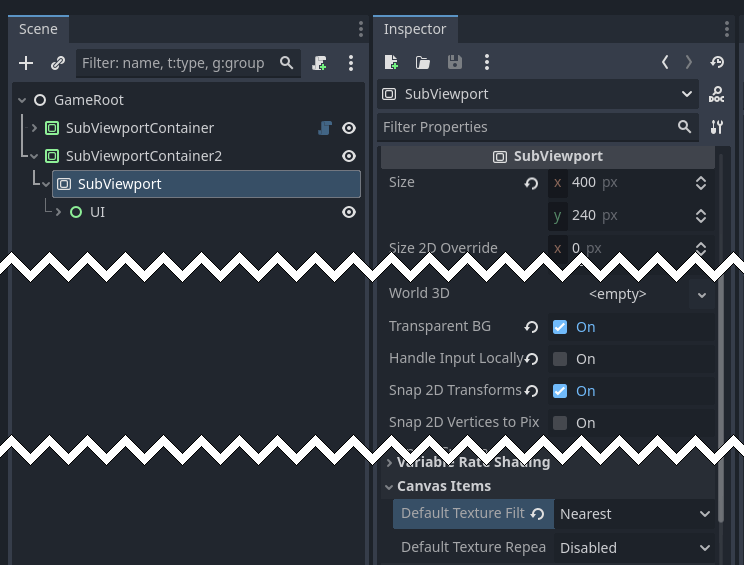Attach a script to selected node

319,63
